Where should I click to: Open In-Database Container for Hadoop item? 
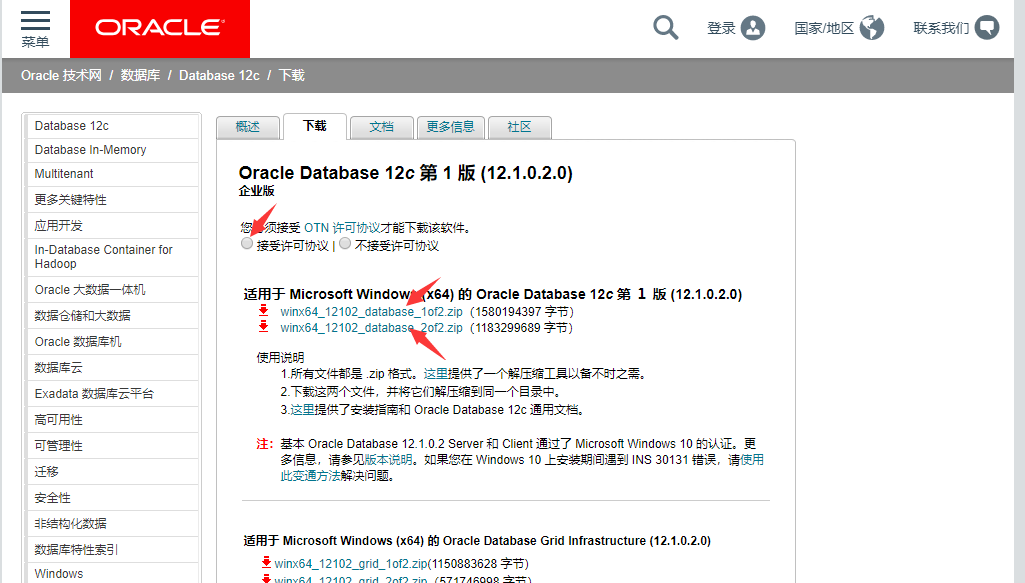pyautogui.click(x=112, y=257)
